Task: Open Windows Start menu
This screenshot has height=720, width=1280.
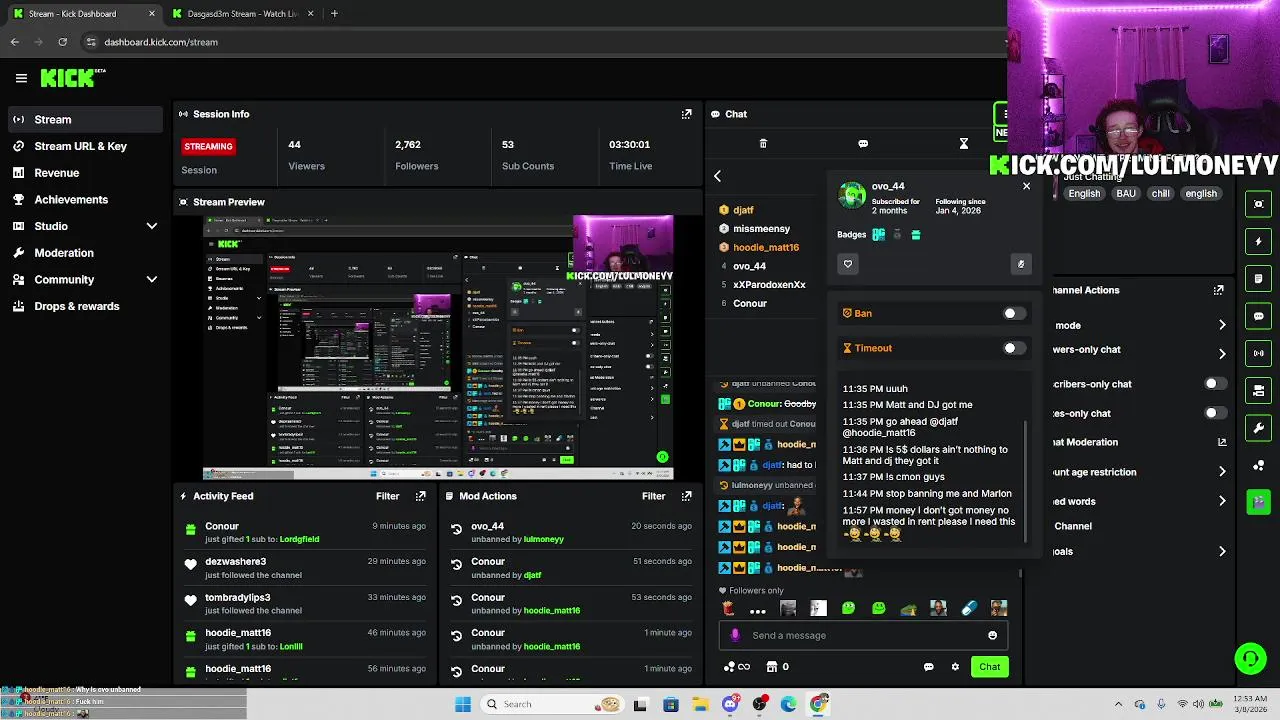Action: click(462, 704)
